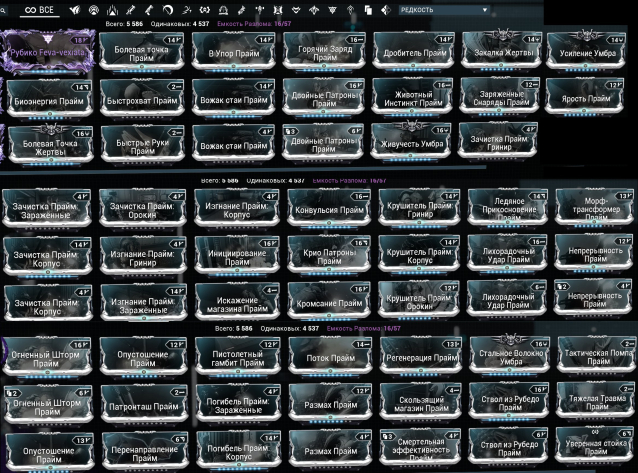Image resolution: width=638 pixels, height=473 pixels.
Task: Pick the Болевая Точка Жертвы mod
Action: (50, 146)
